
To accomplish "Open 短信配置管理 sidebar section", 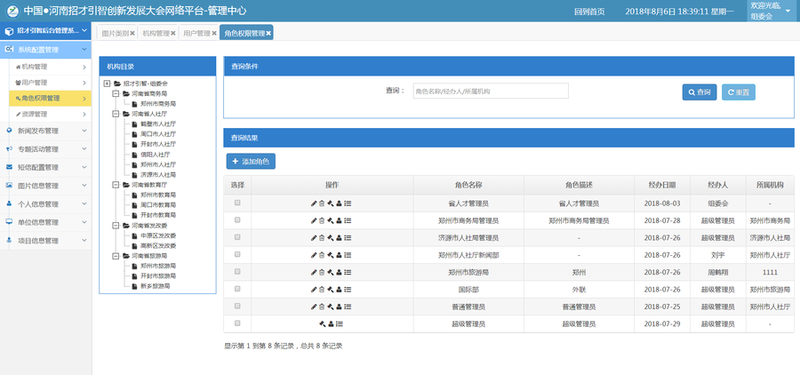I will [45, 168].
